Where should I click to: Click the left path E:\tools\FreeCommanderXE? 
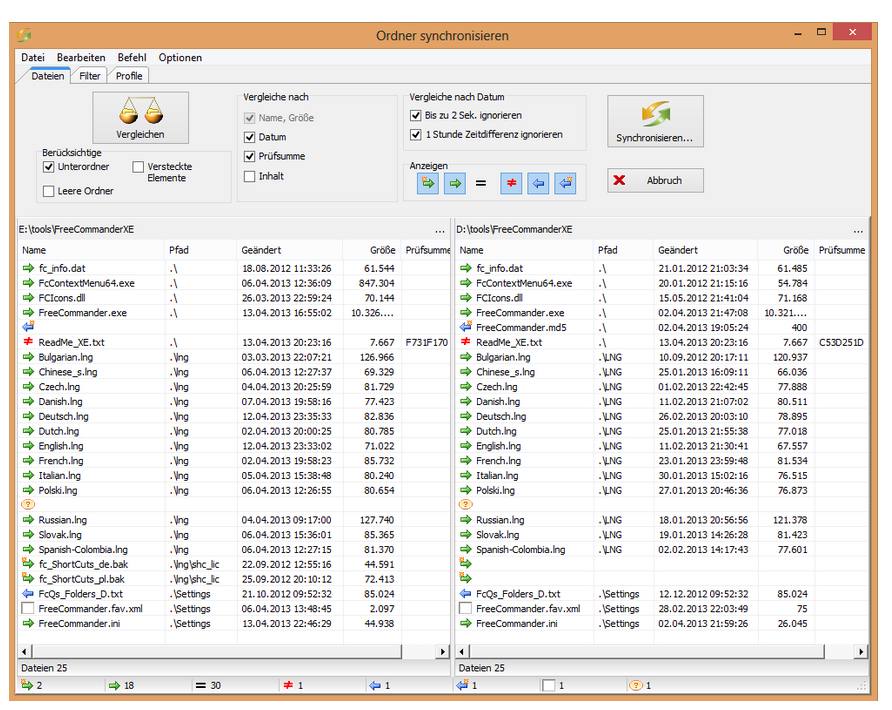point(76,229)
